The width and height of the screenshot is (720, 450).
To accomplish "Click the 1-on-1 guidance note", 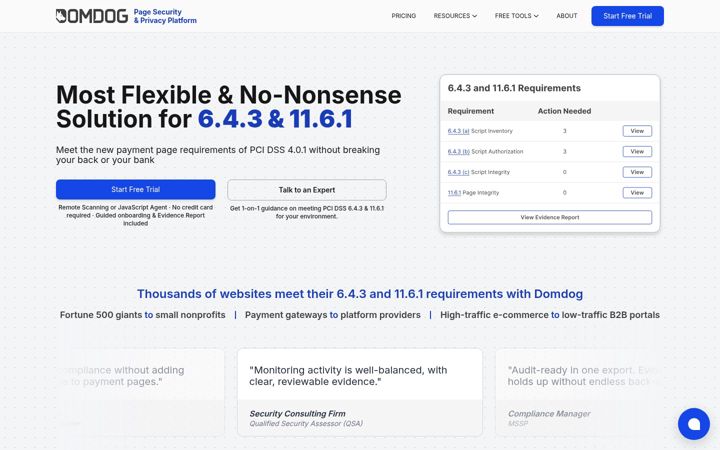I will click(x=307, y=212).
